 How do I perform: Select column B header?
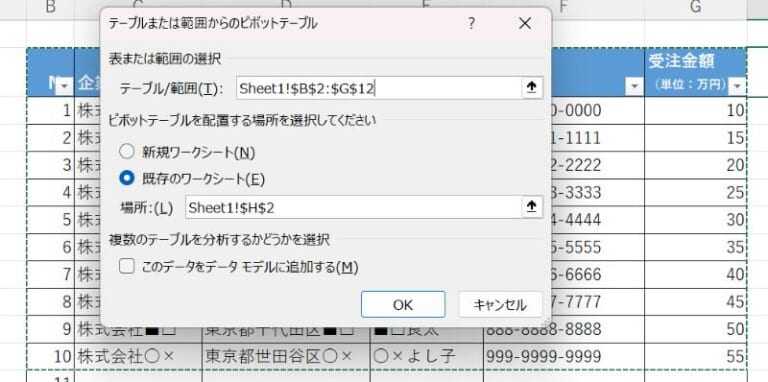click(50, 7)
